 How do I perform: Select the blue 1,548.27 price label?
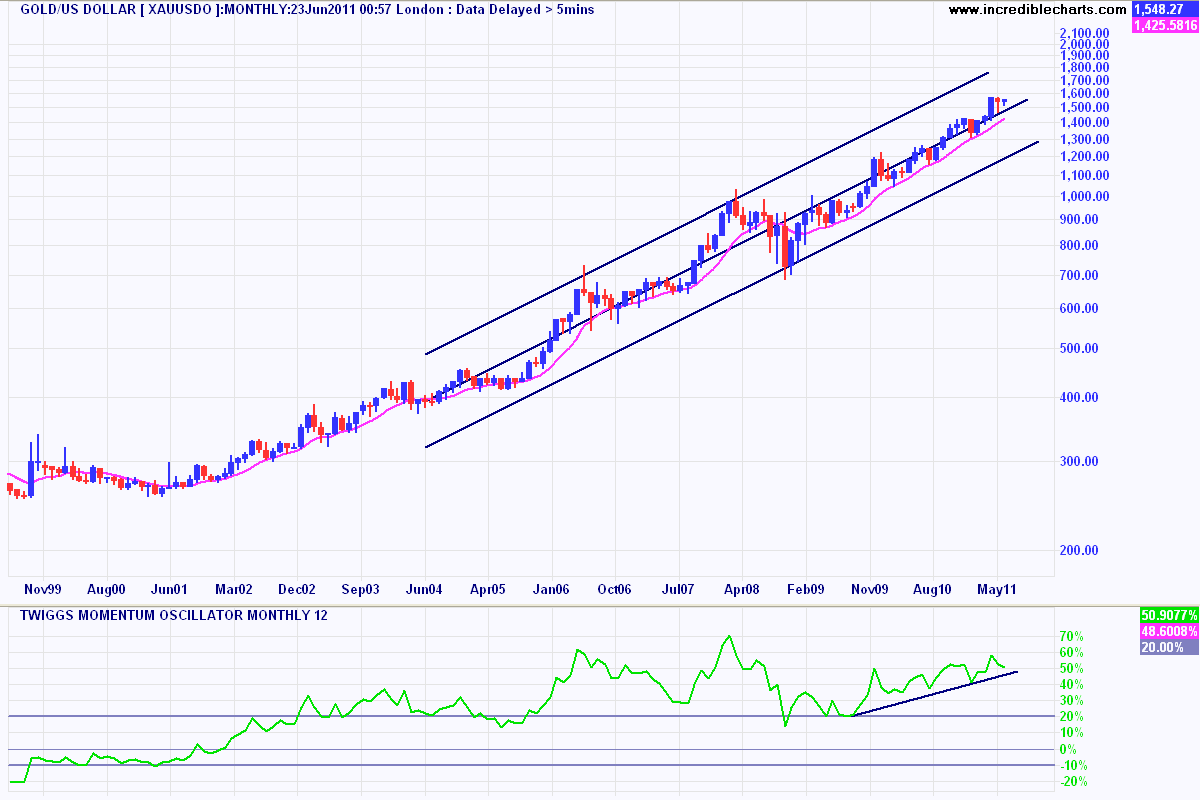(1164, 9)
